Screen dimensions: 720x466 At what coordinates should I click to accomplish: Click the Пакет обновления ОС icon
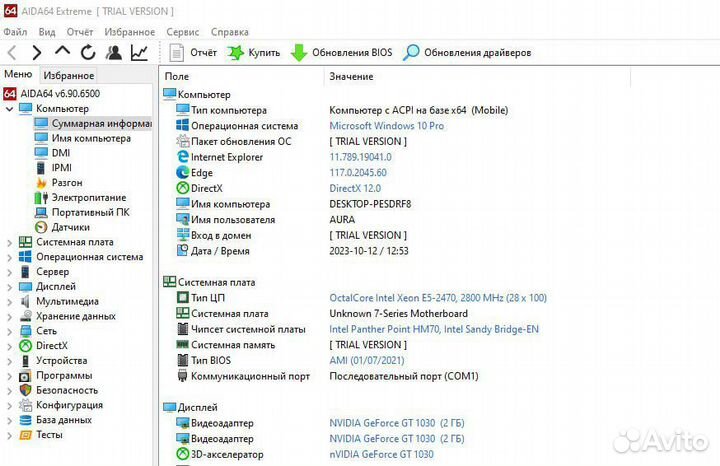[x=183, y=141]
